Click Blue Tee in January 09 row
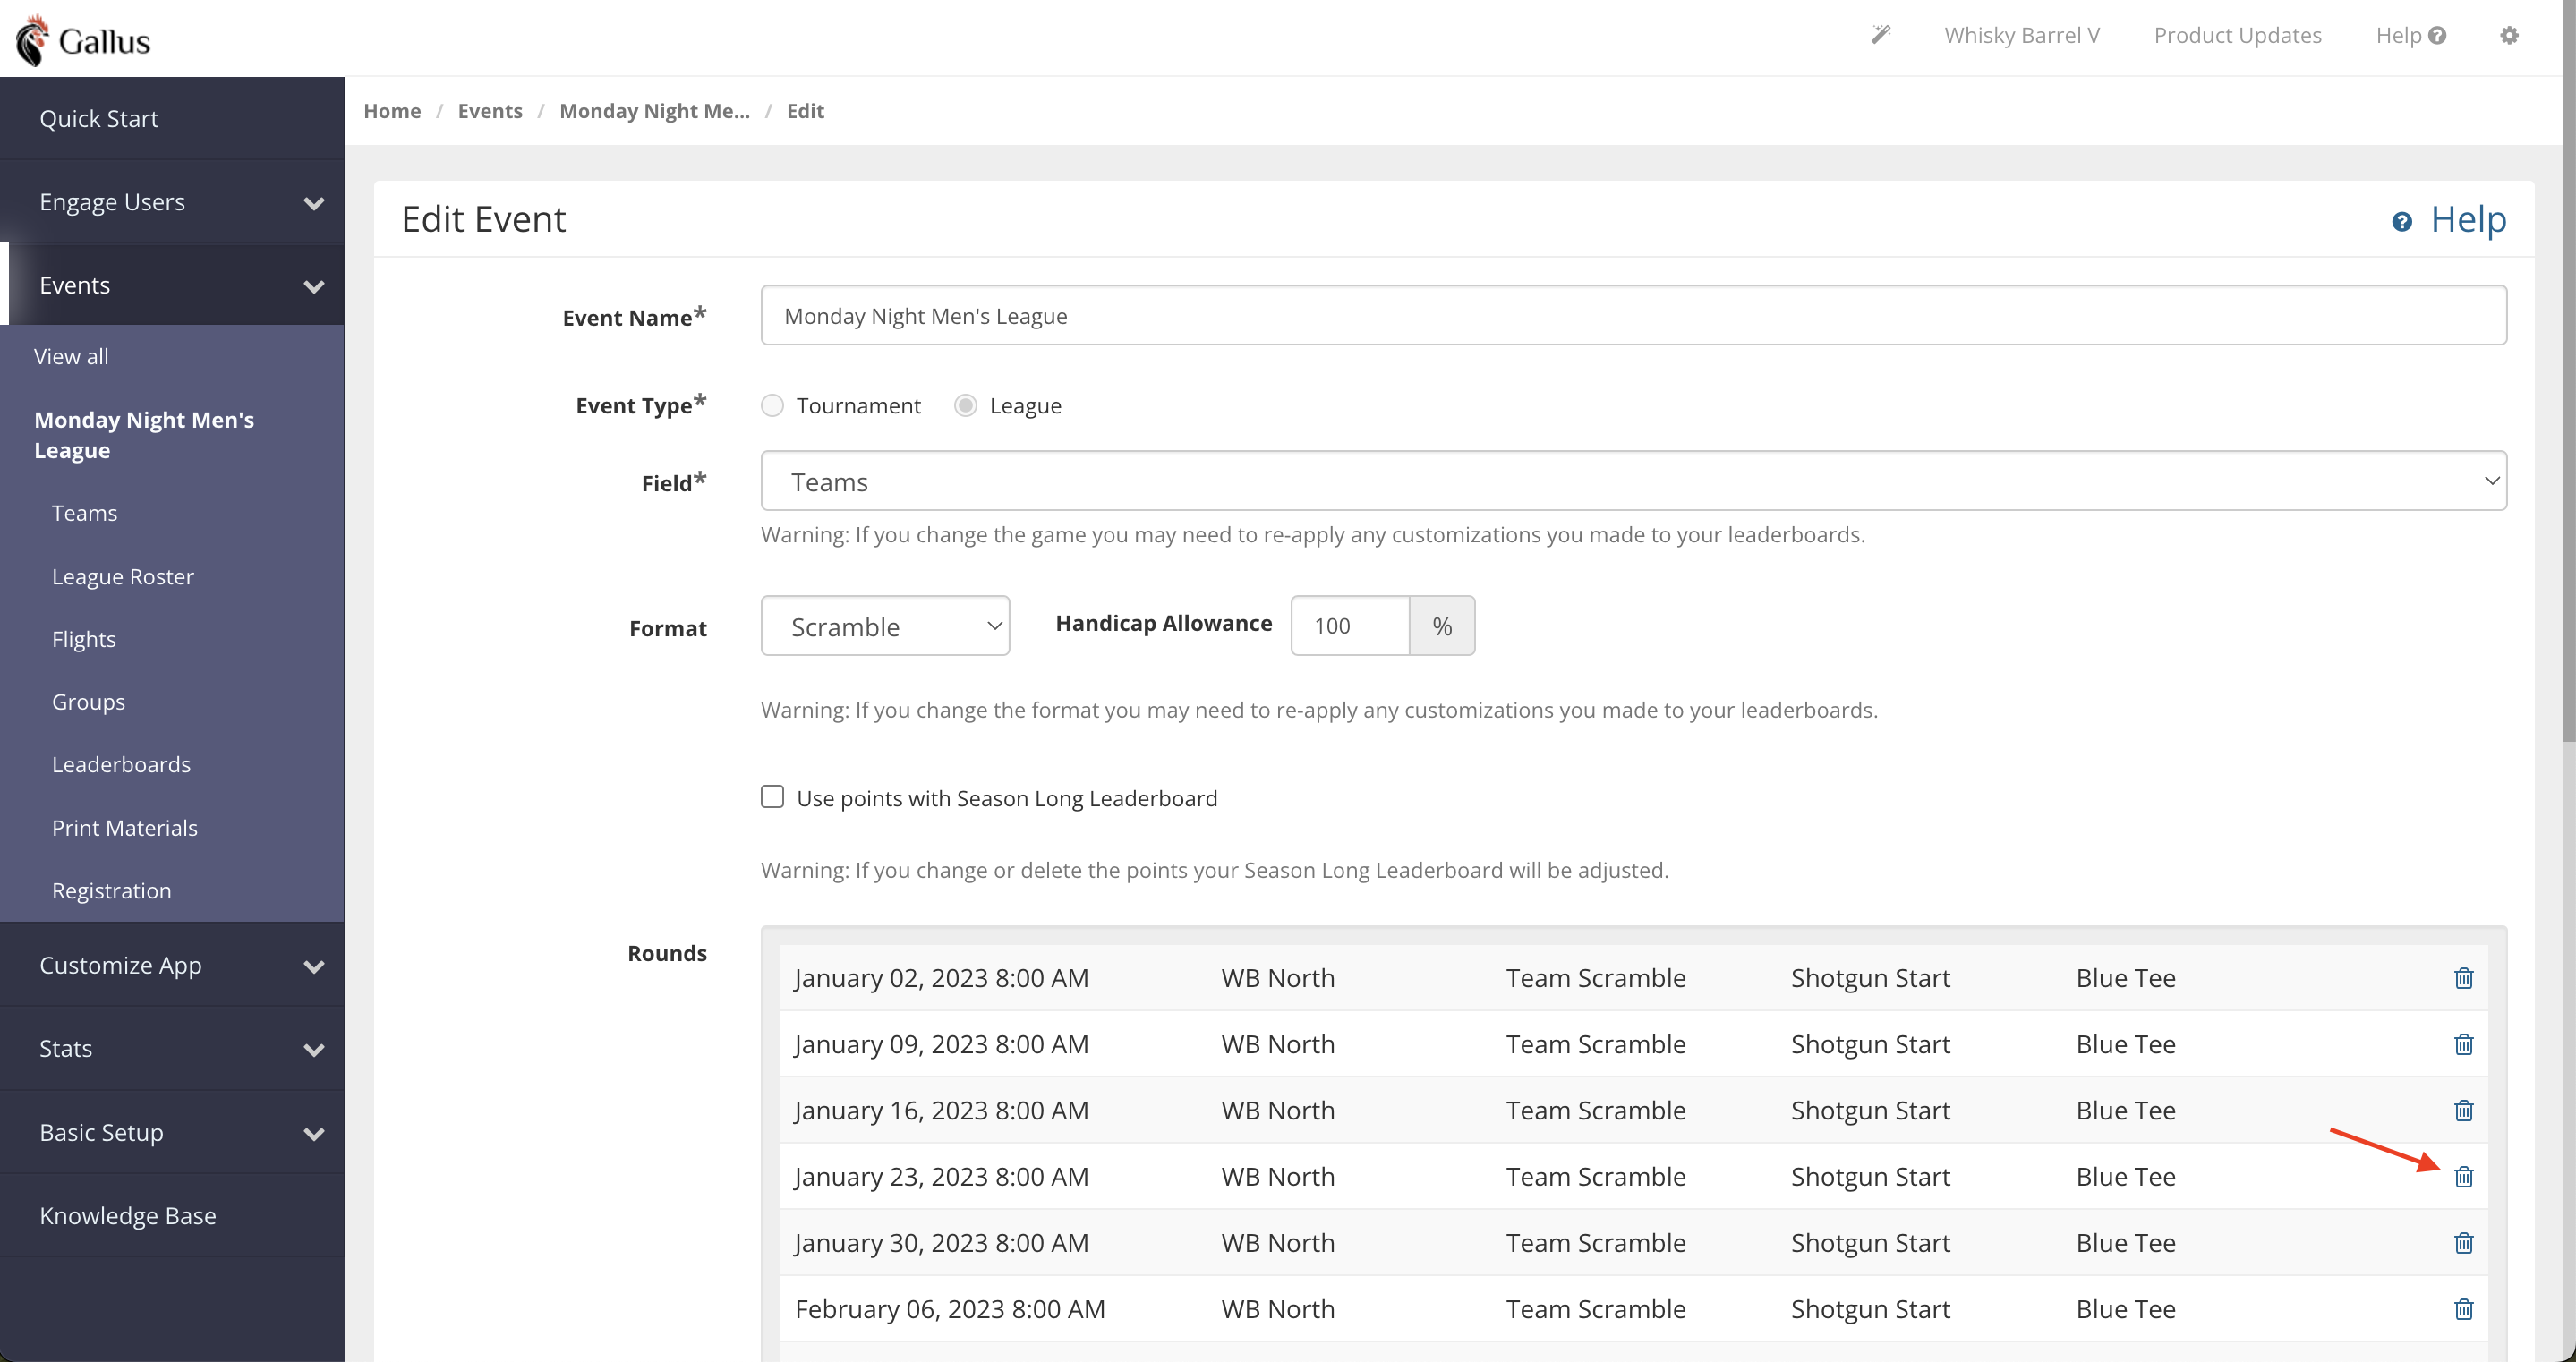Image resolution: width=2576 pixels, height=1362 pixels. point(2125,1044)
